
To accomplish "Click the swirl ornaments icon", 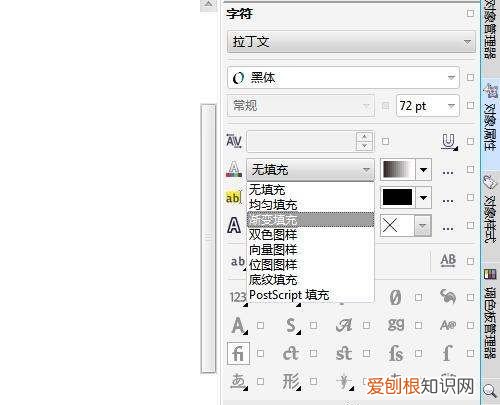I will pyautogui.click(x=448, y=297).
